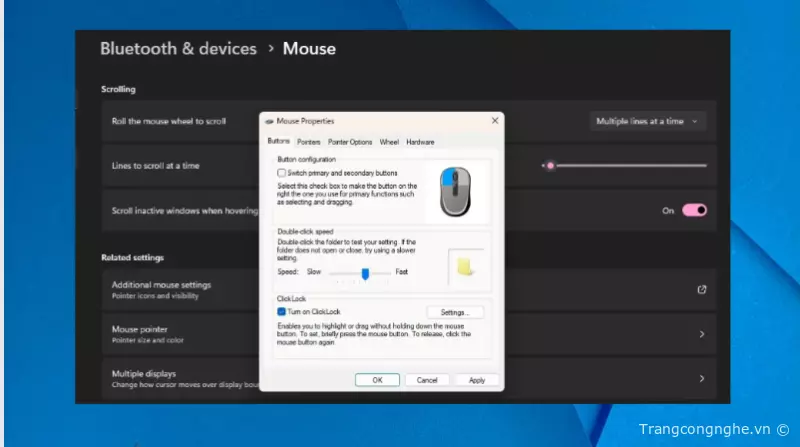
Task: Toggle off Scroll inactive windows when hovering
Action: pyautogui.click(x=694, y=211)
